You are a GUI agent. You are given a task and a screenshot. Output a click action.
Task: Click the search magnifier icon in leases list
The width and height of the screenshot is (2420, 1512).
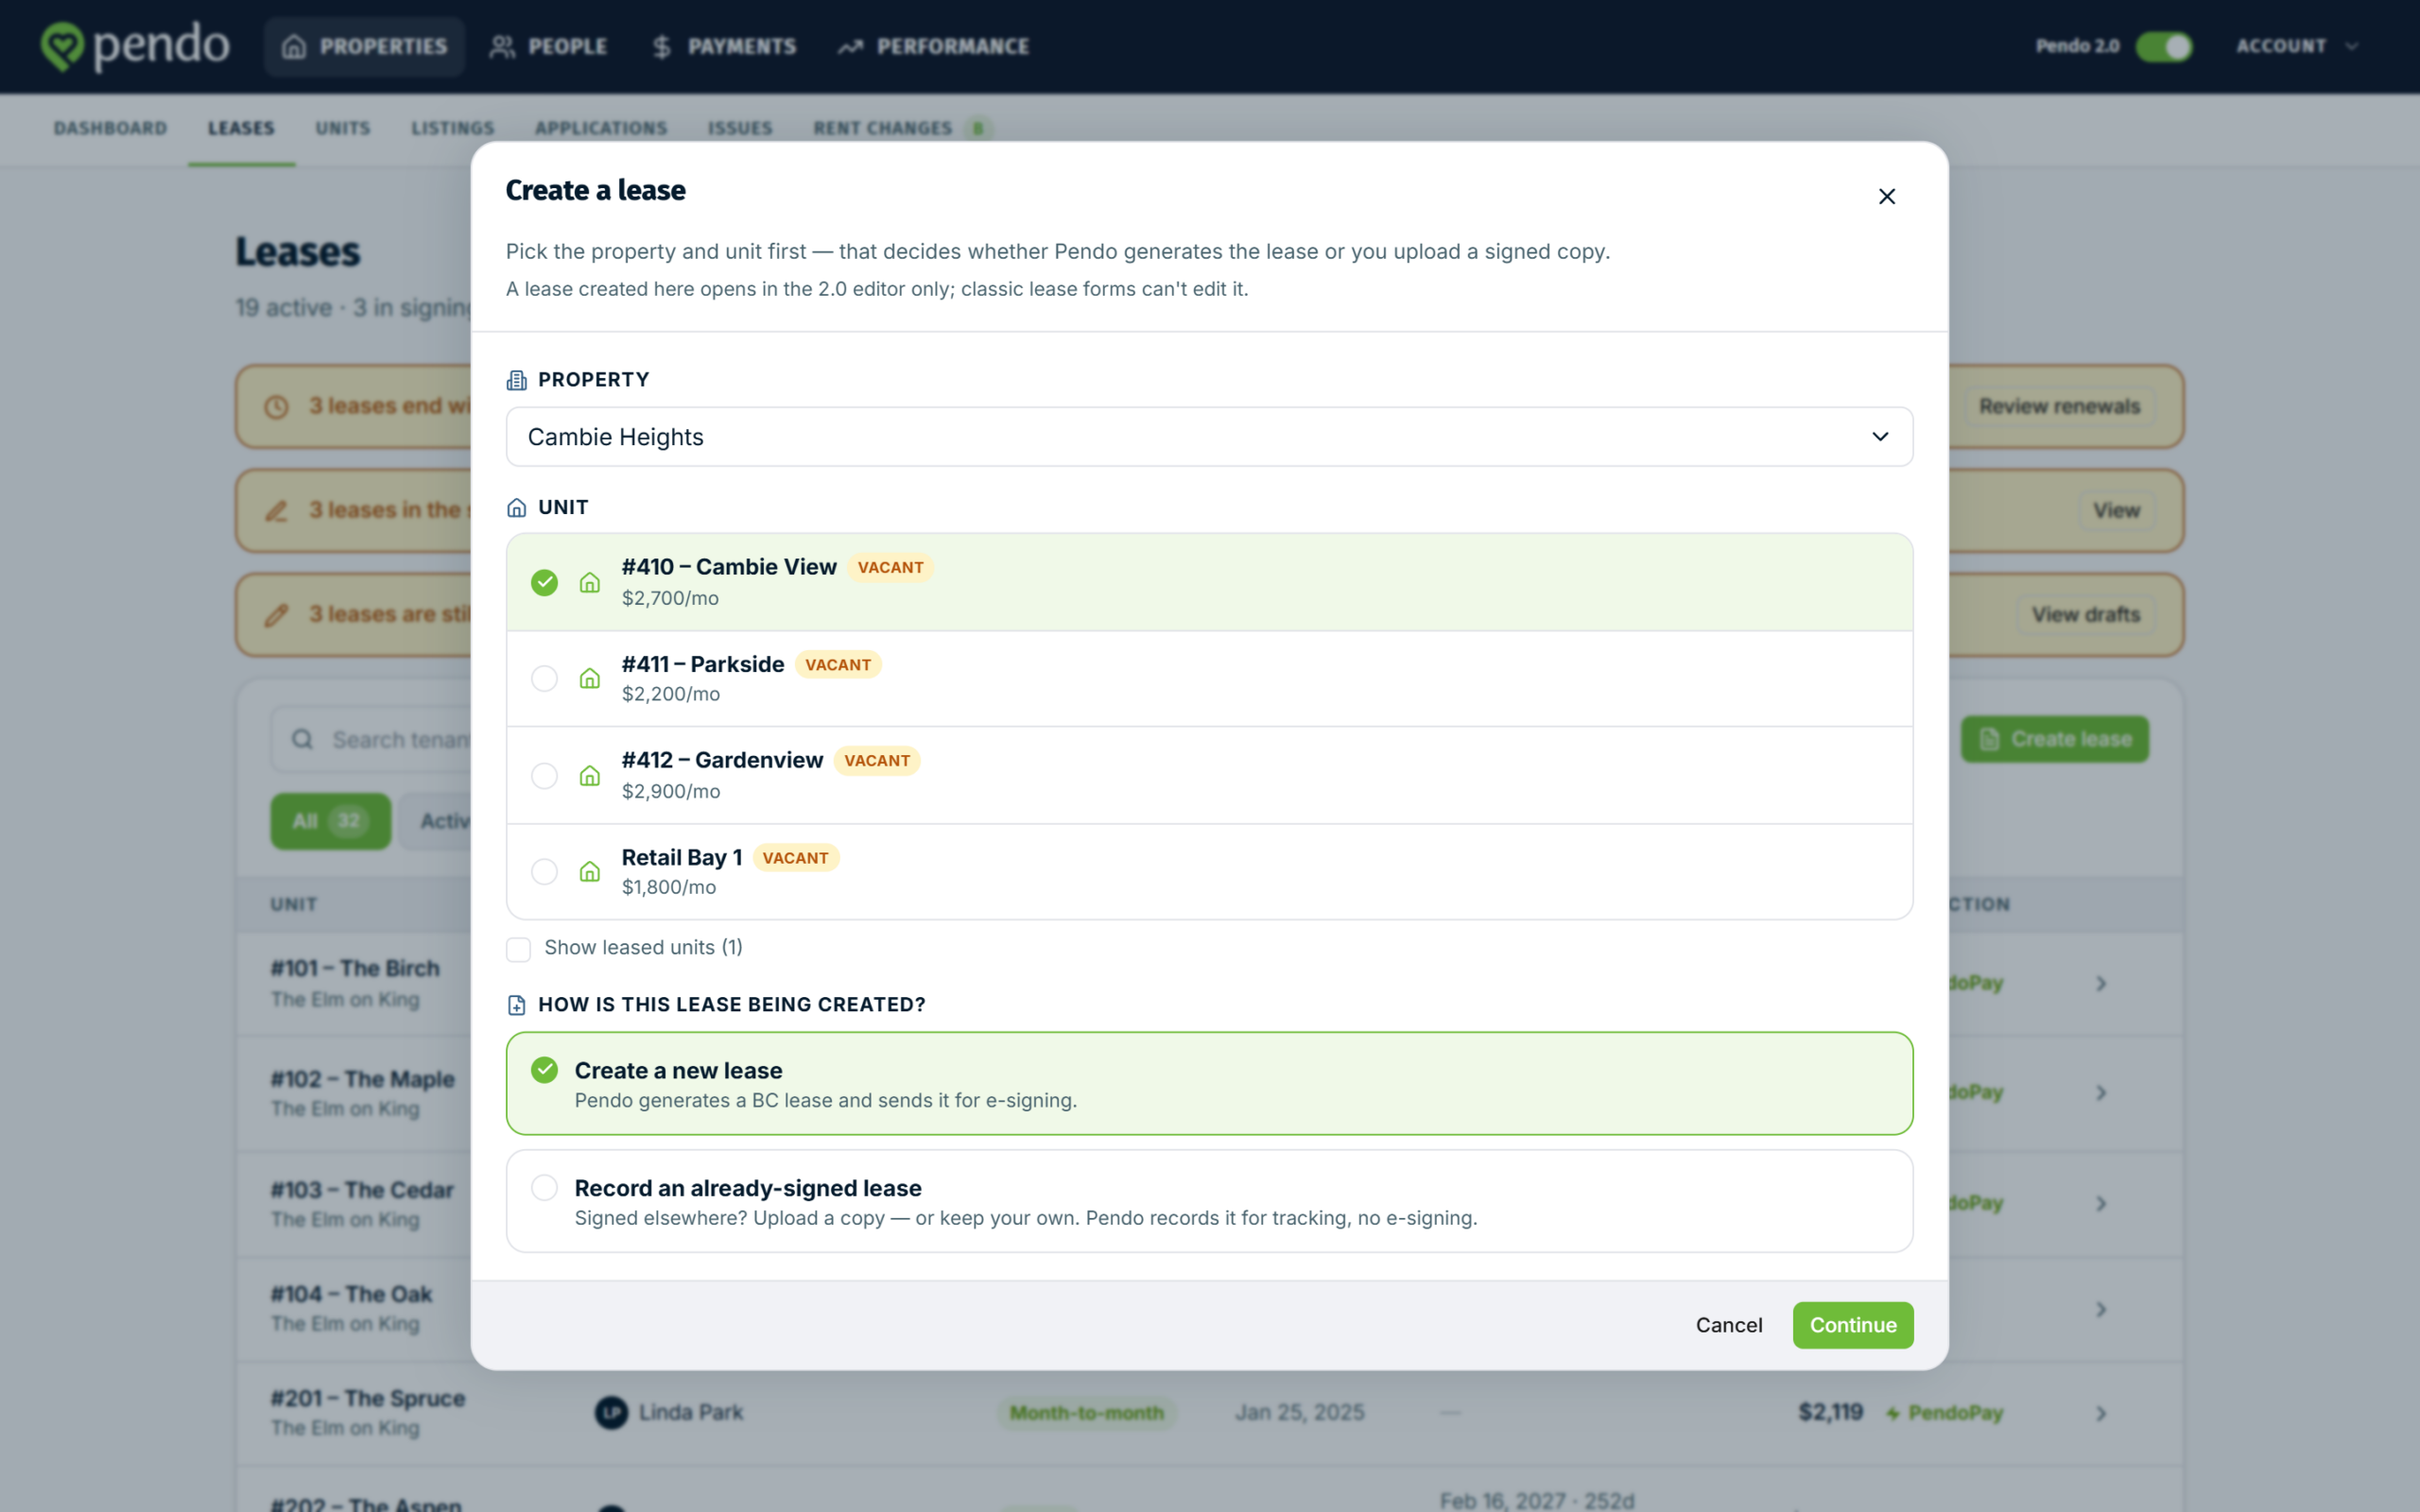click(302, 739)
